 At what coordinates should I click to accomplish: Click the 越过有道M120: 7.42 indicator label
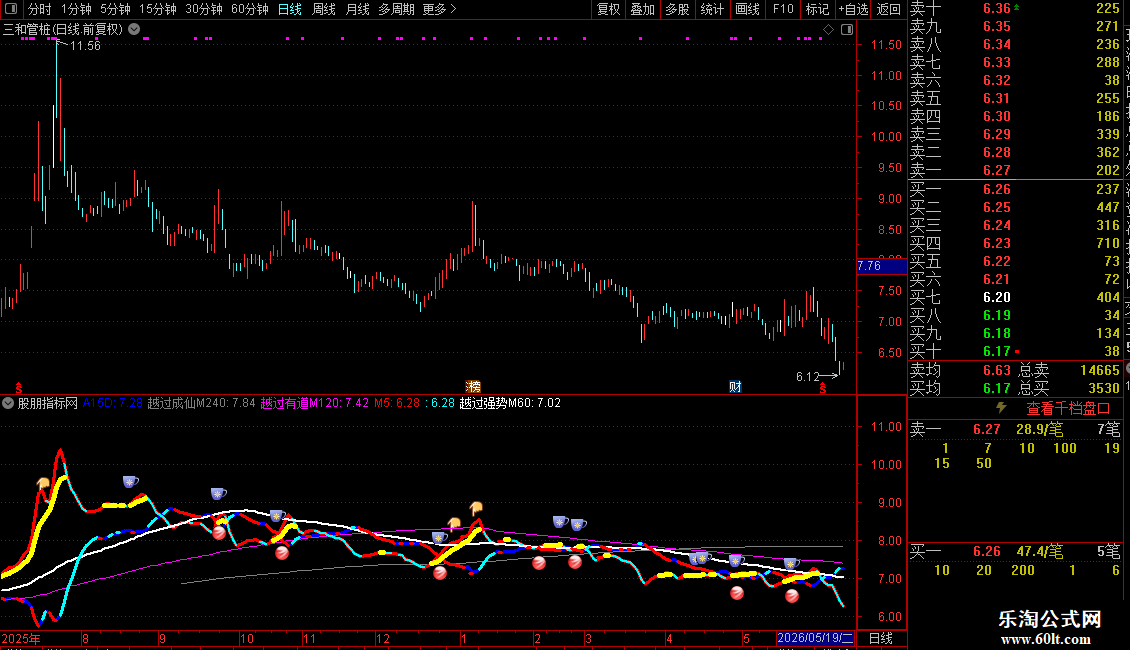coord(314,404)
